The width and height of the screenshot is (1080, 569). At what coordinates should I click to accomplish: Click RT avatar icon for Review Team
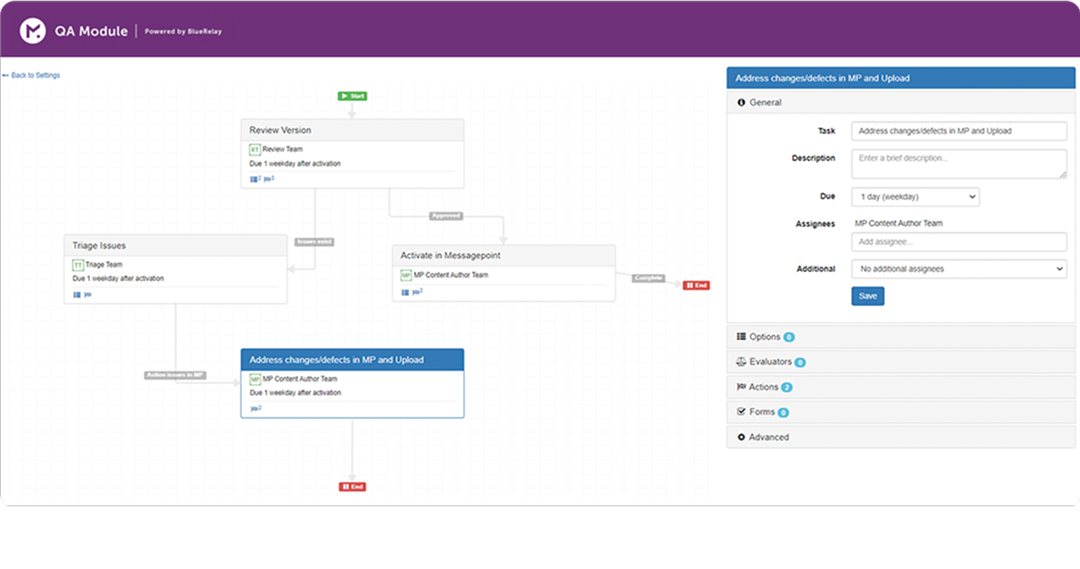tap(254, 149)
